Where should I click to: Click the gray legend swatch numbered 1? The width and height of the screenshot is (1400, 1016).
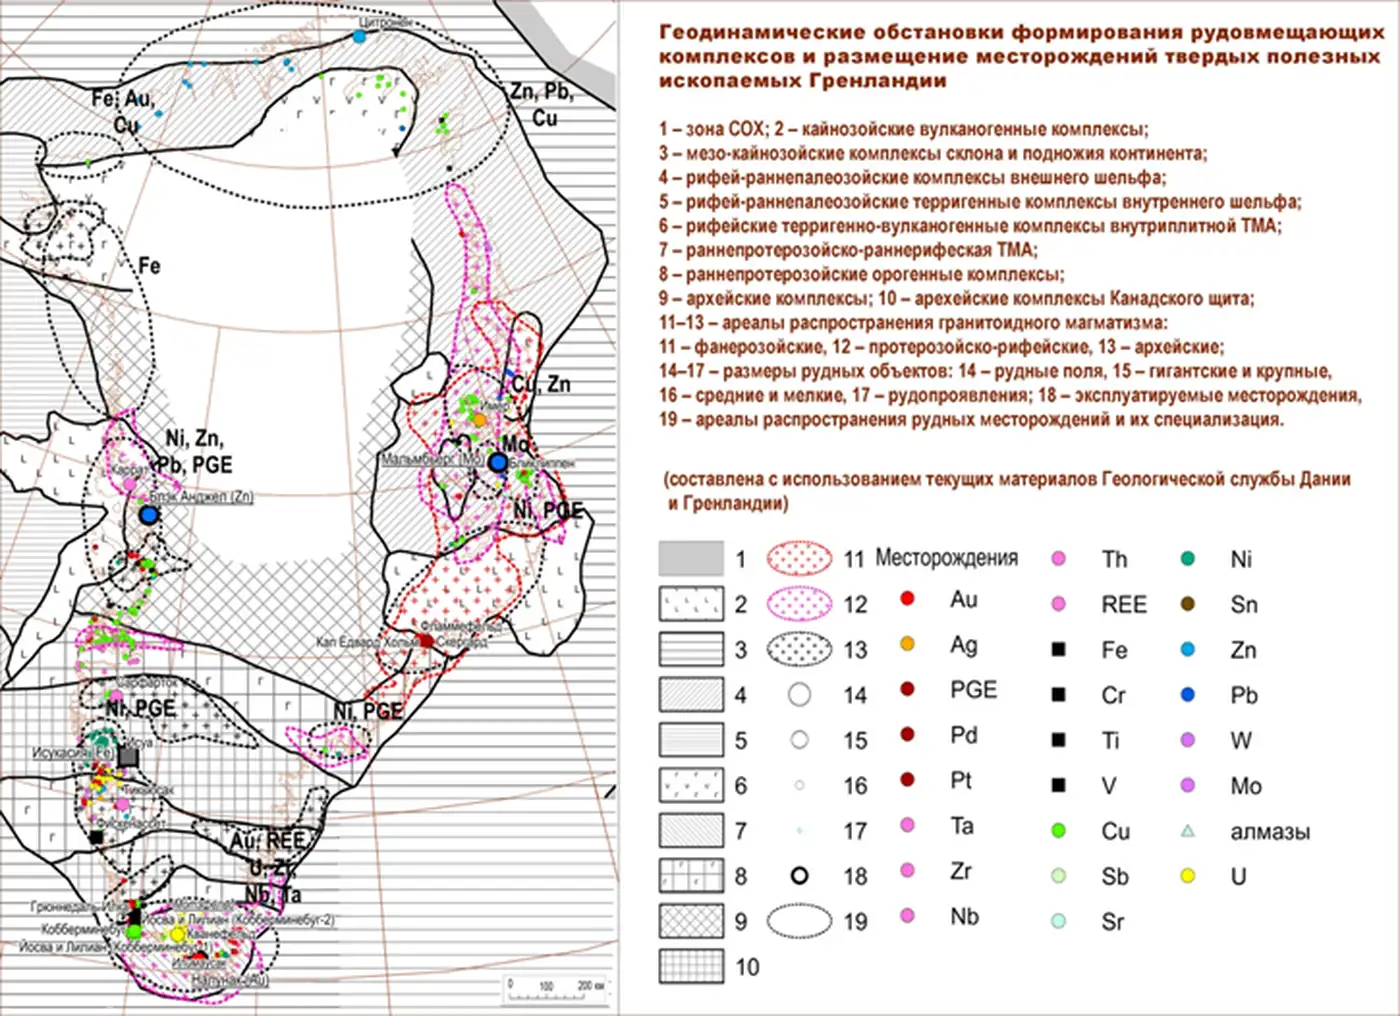coord(690,558)
